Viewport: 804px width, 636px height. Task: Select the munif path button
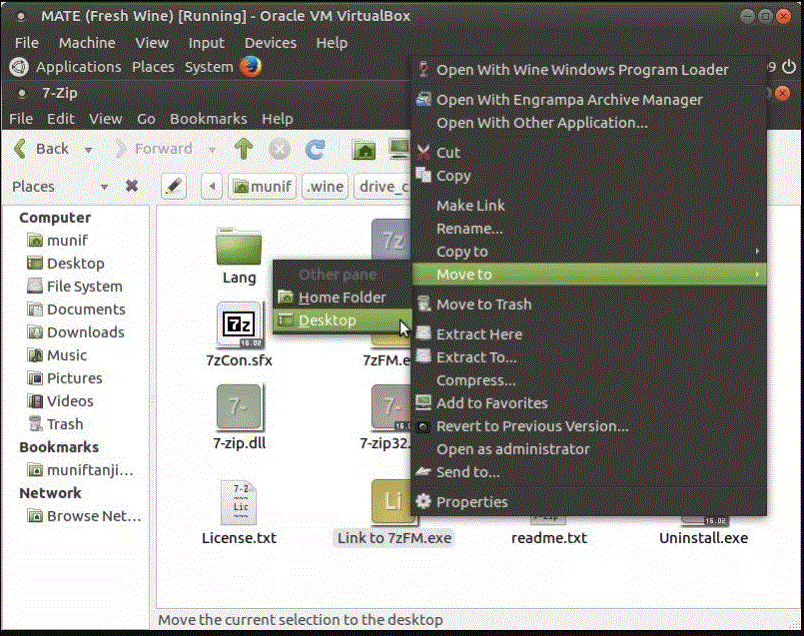[263, 186]
